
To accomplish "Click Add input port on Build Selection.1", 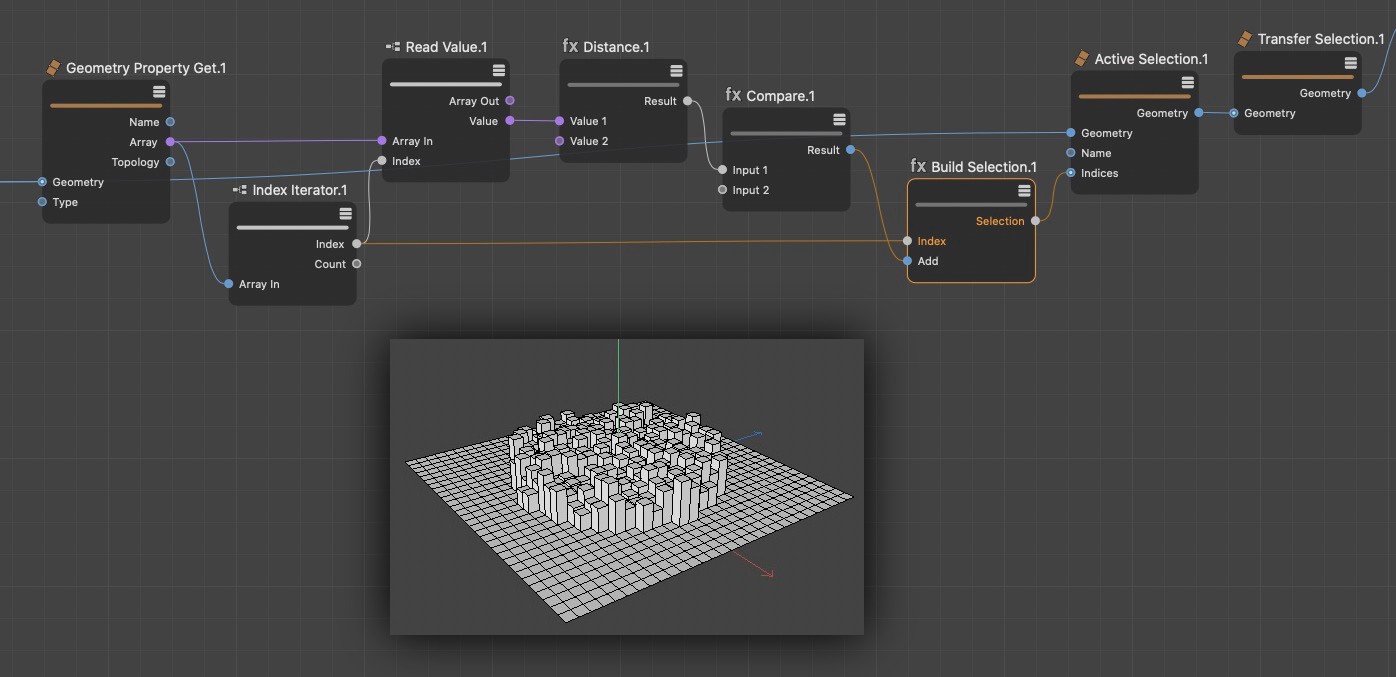I will 907,261.
